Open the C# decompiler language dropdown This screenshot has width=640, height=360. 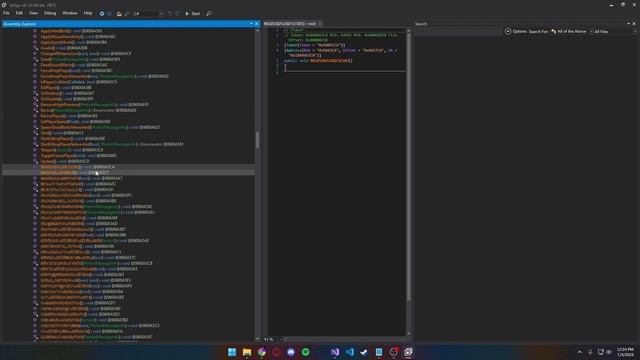[x=149, y=13]
